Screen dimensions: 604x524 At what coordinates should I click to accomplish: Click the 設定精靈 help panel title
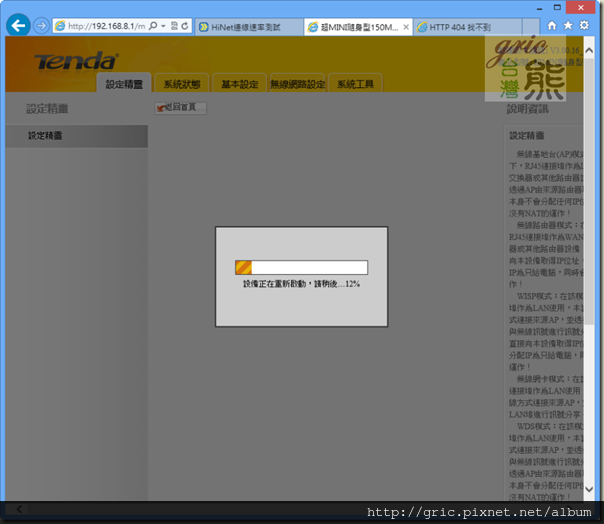pyautogui.click(x=527, y=136)
